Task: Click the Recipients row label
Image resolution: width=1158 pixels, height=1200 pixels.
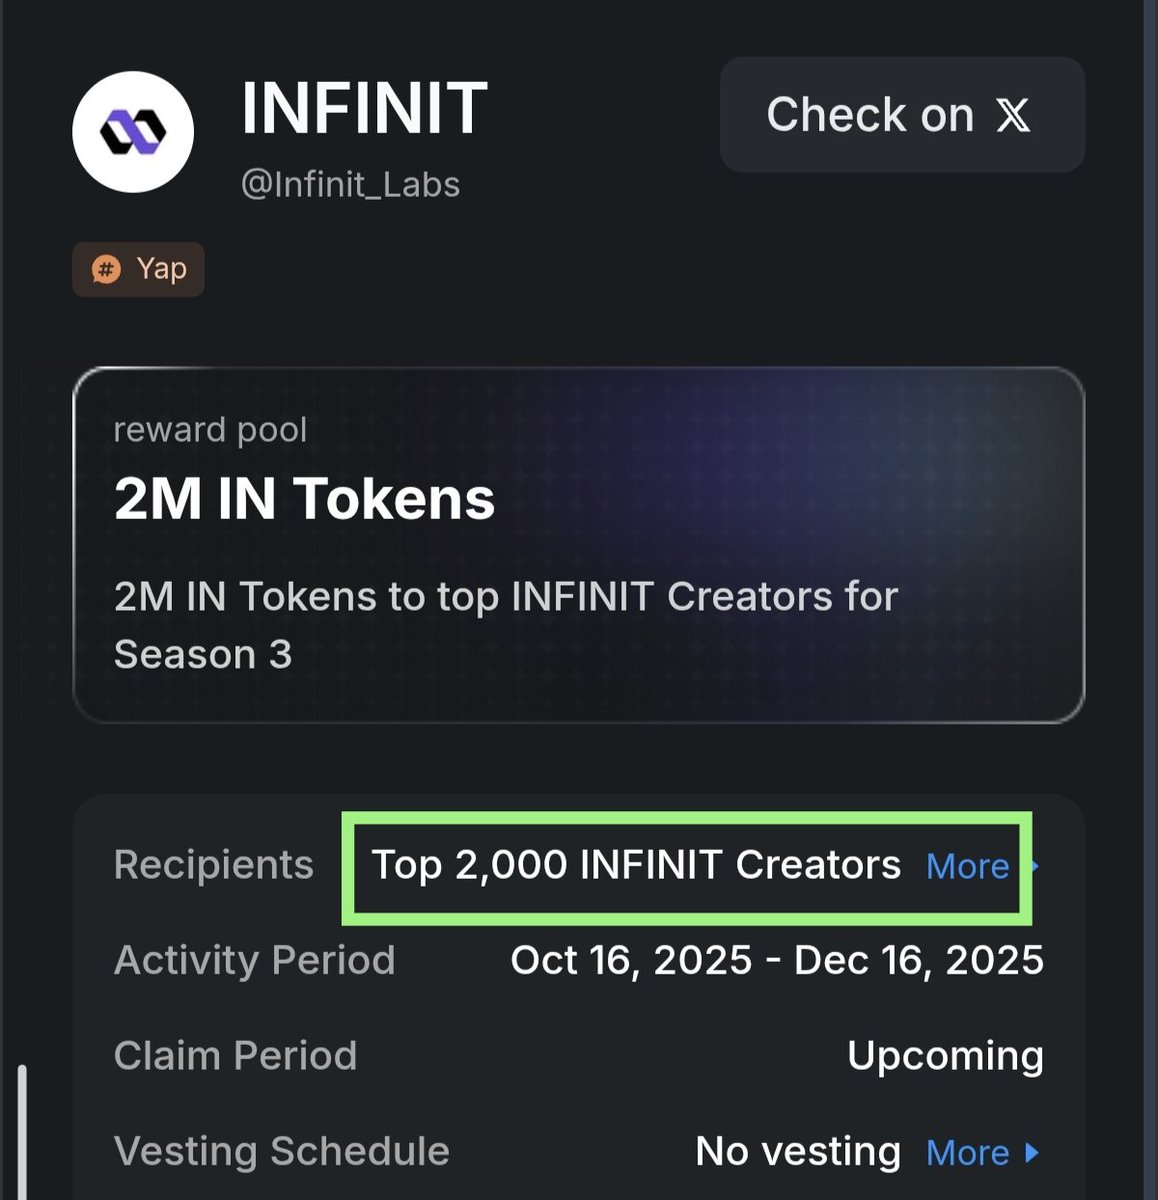Action: click(x=213, y=865)
